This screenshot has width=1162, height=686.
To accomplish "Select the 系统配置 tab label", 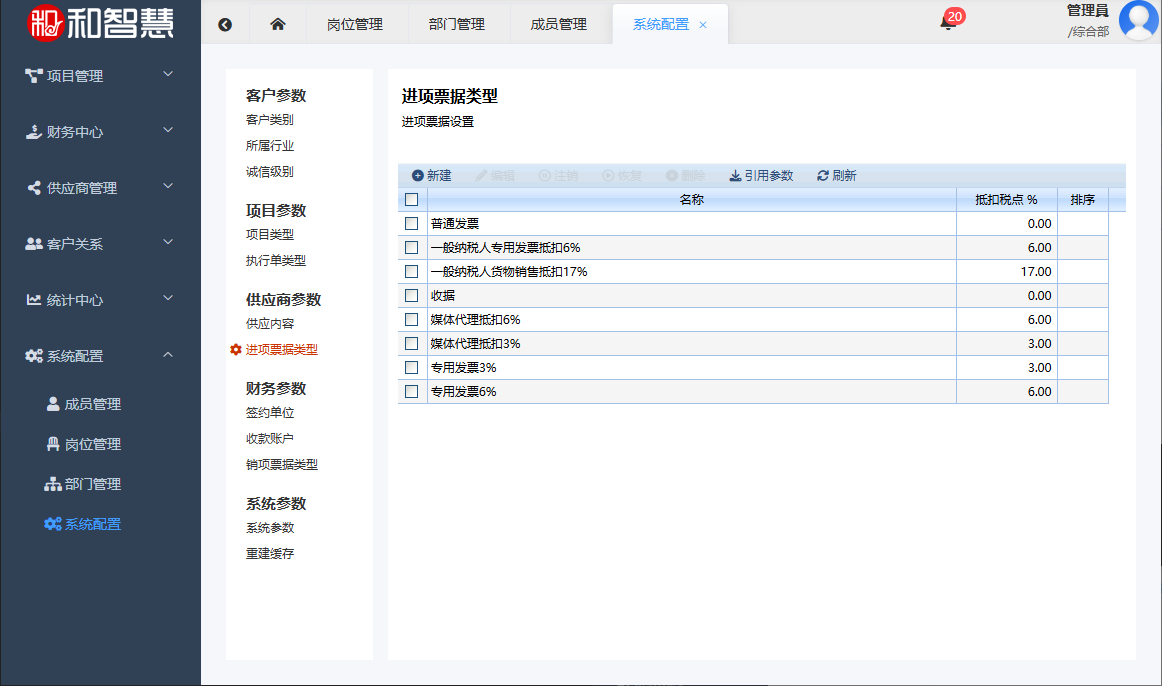I will 660,24.
